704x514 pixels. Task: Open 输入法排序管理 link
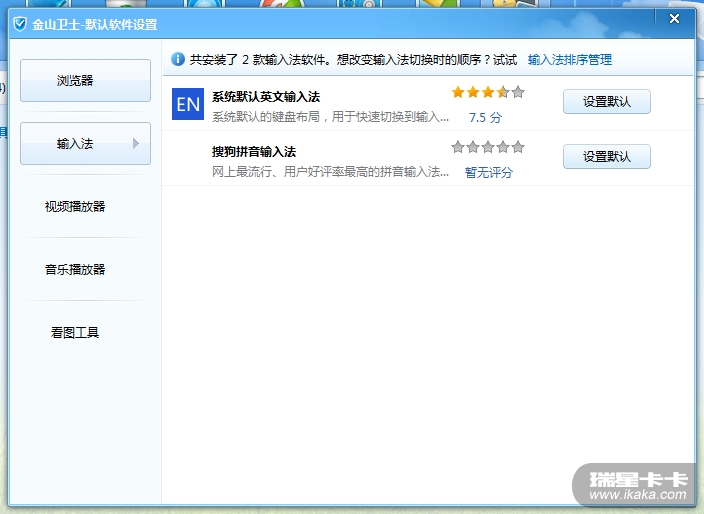(x=570, y=60)
